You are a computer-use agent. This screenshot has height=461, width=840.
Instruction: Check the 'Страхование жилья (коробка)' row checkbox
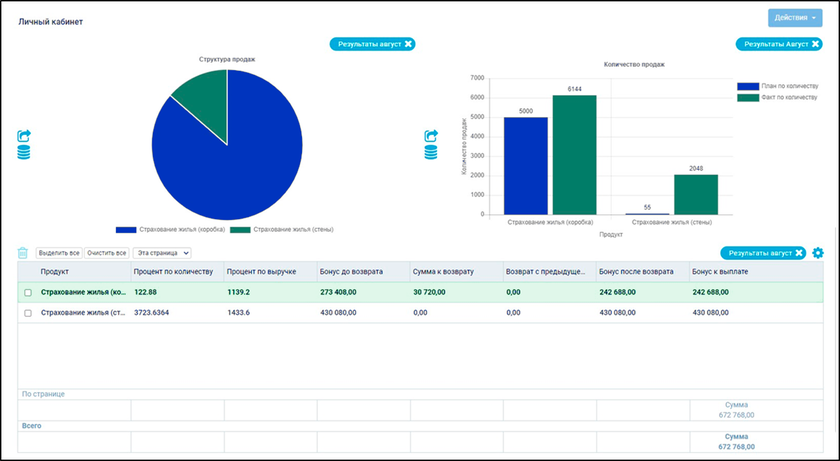28,292
